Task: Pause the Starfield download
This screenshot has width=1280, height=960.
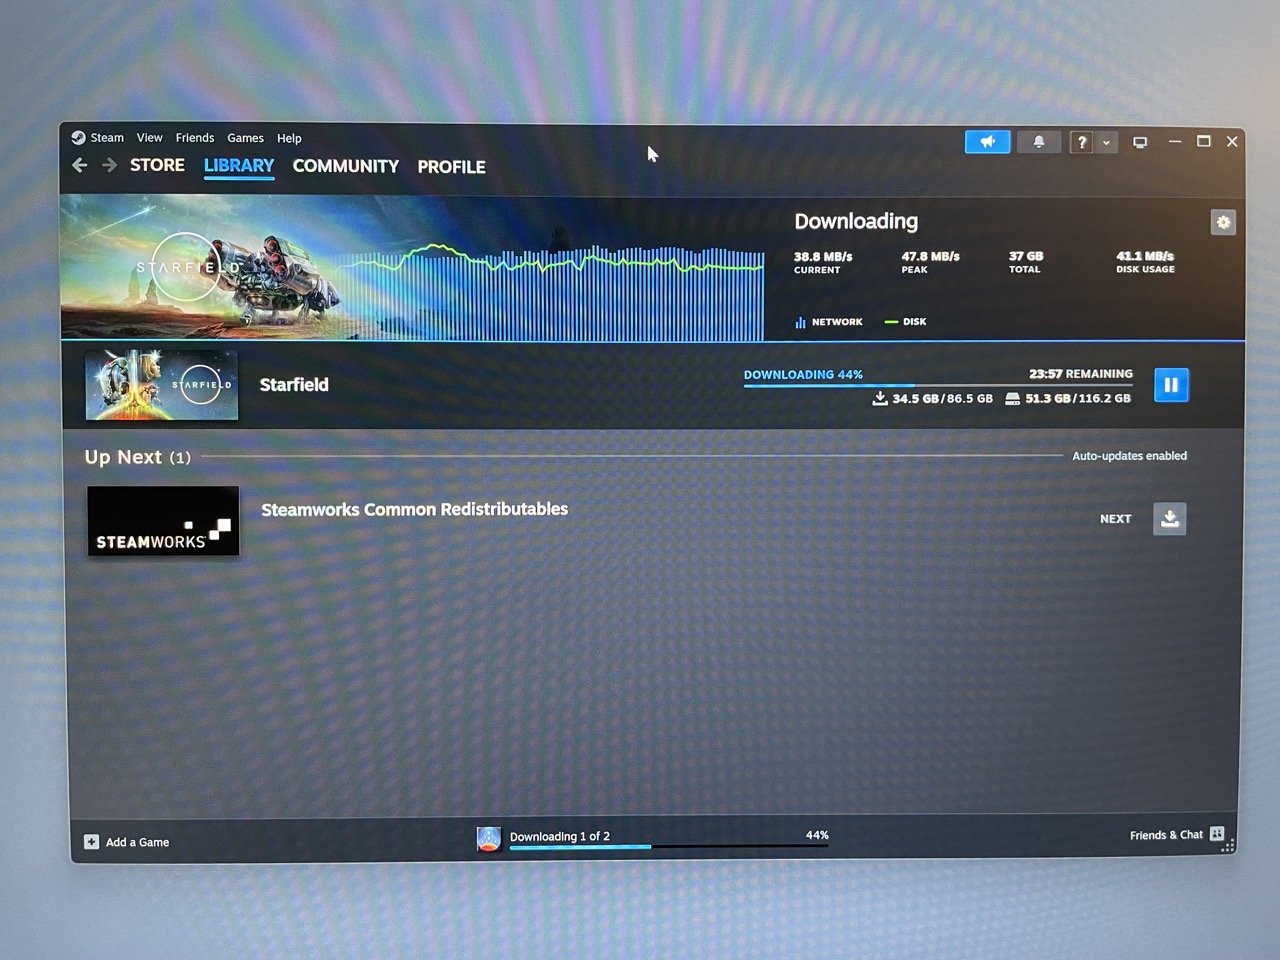Action: pyautogui.click(x=1171, y=385)
